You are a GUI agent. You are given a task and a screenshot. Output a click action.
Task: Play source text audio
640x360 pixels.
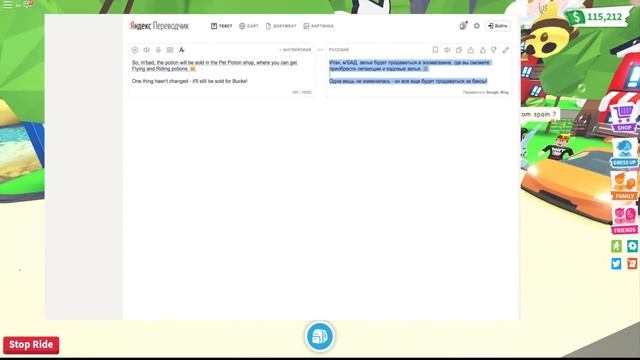point(147,50)
